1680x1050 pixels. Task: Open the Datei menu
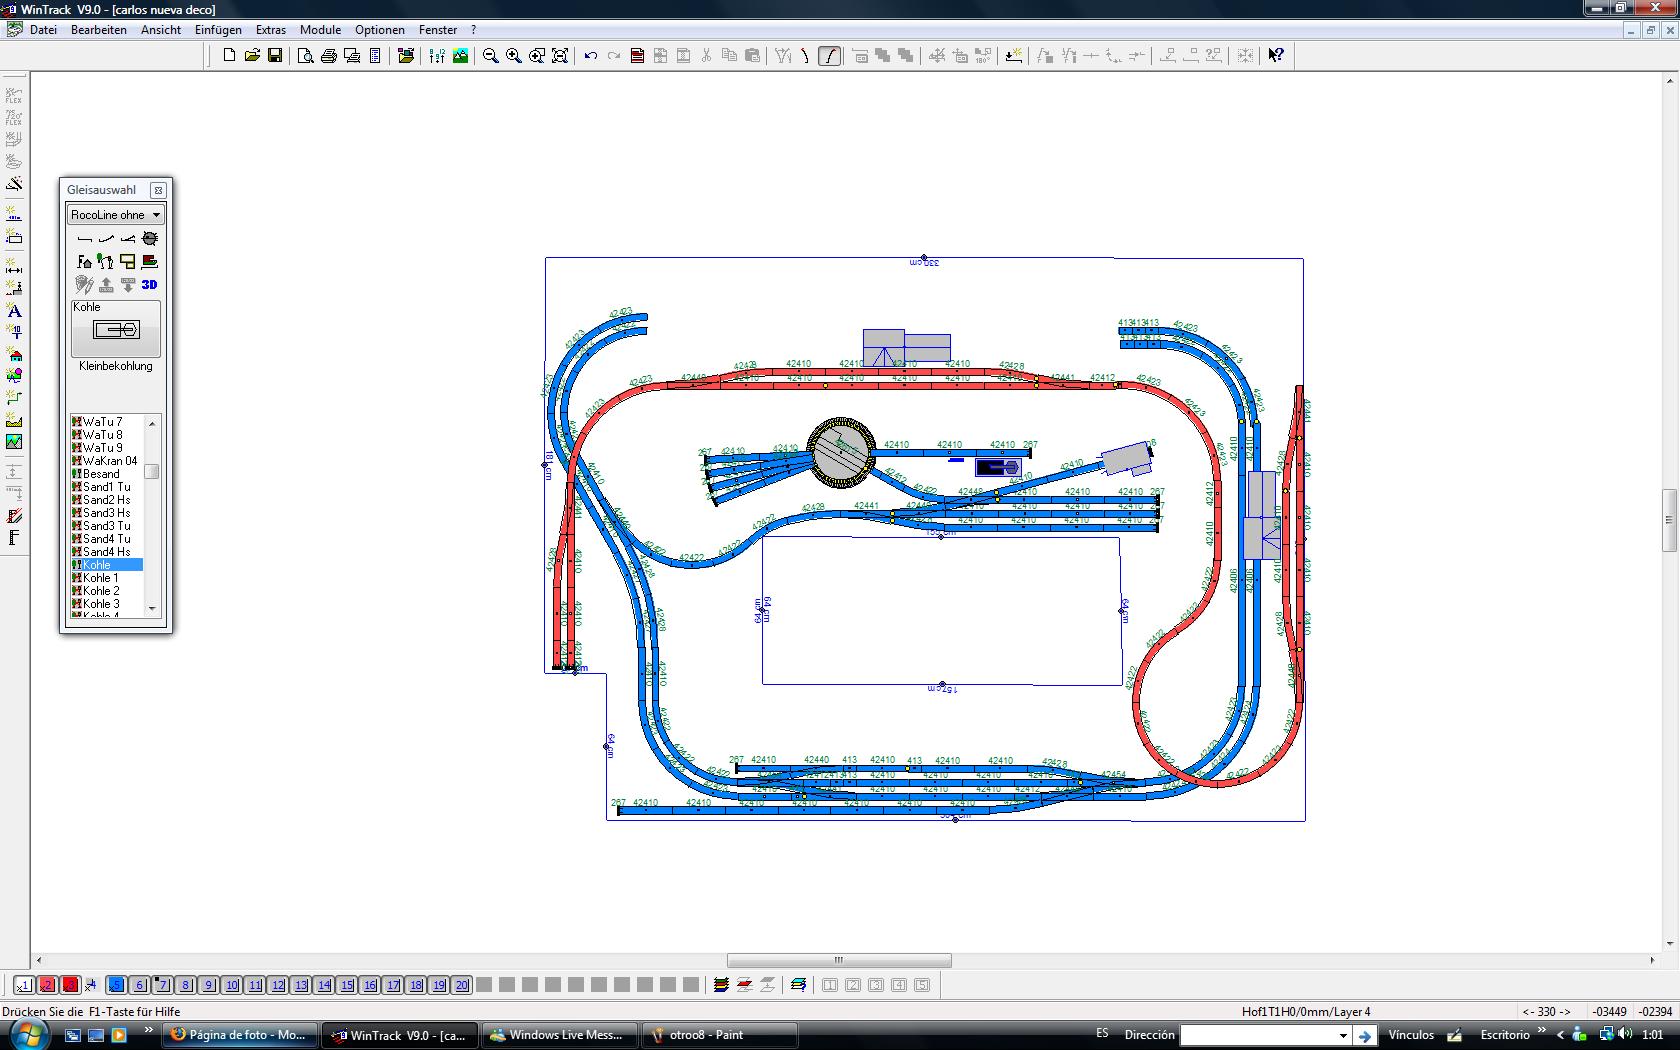click(44, 30)
